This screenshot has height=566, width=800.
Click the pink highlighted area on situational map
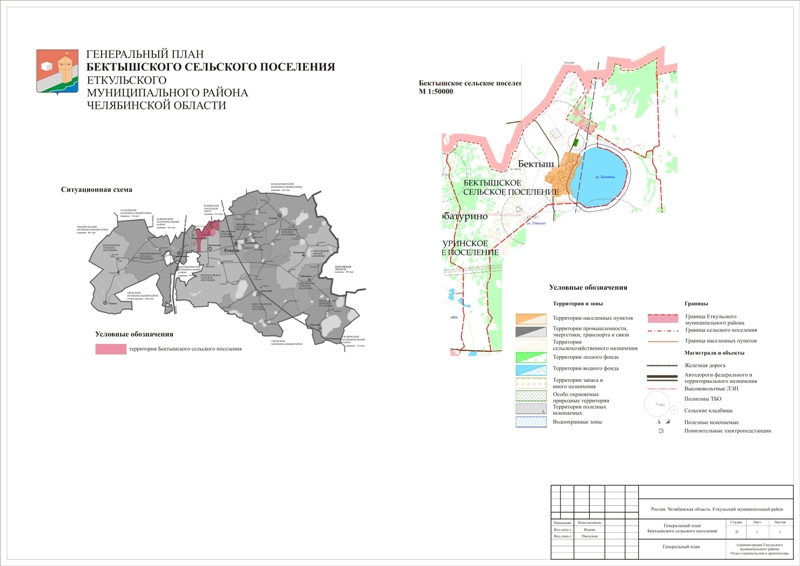click(208, 236)
